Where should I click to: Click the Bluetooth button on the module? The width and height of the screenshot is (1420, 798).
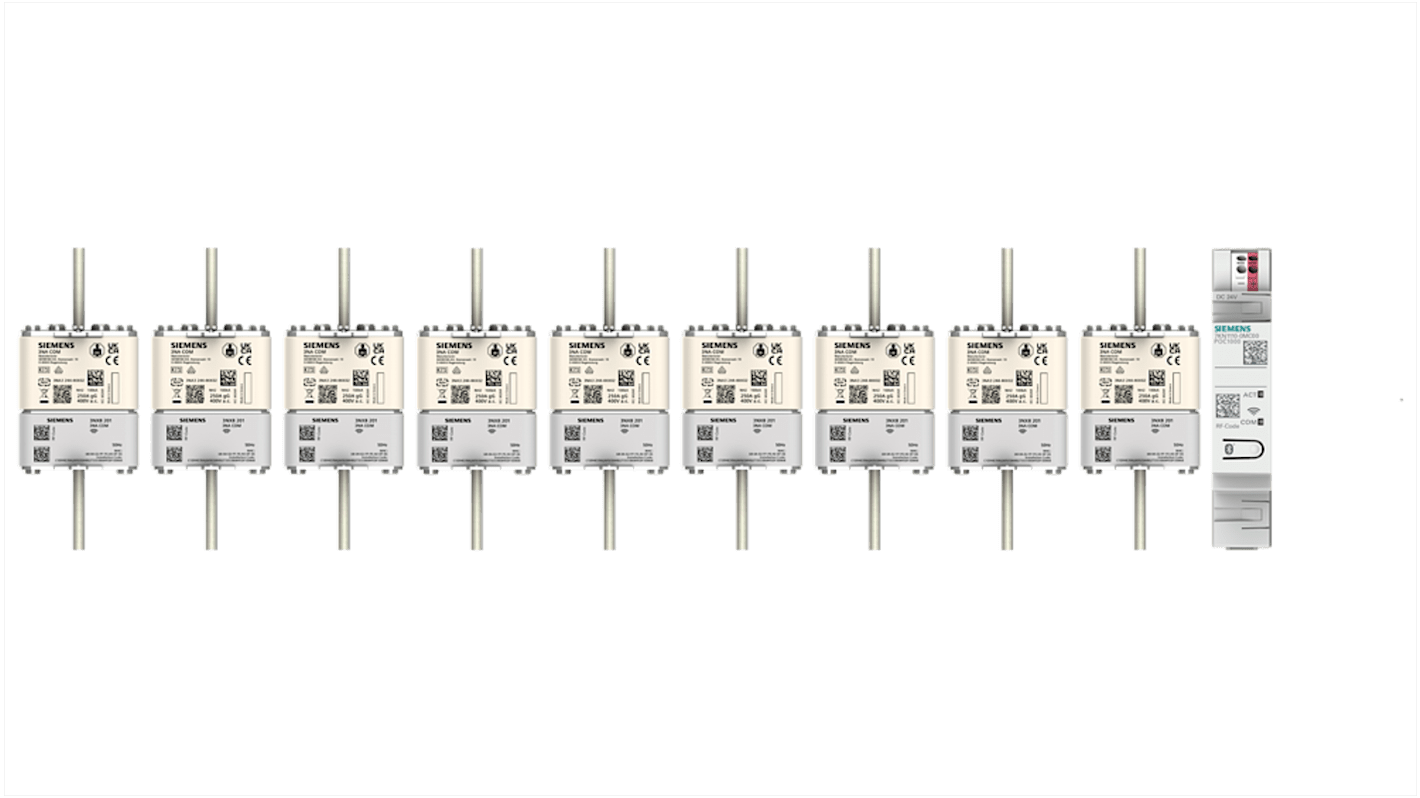point(1243,449)
